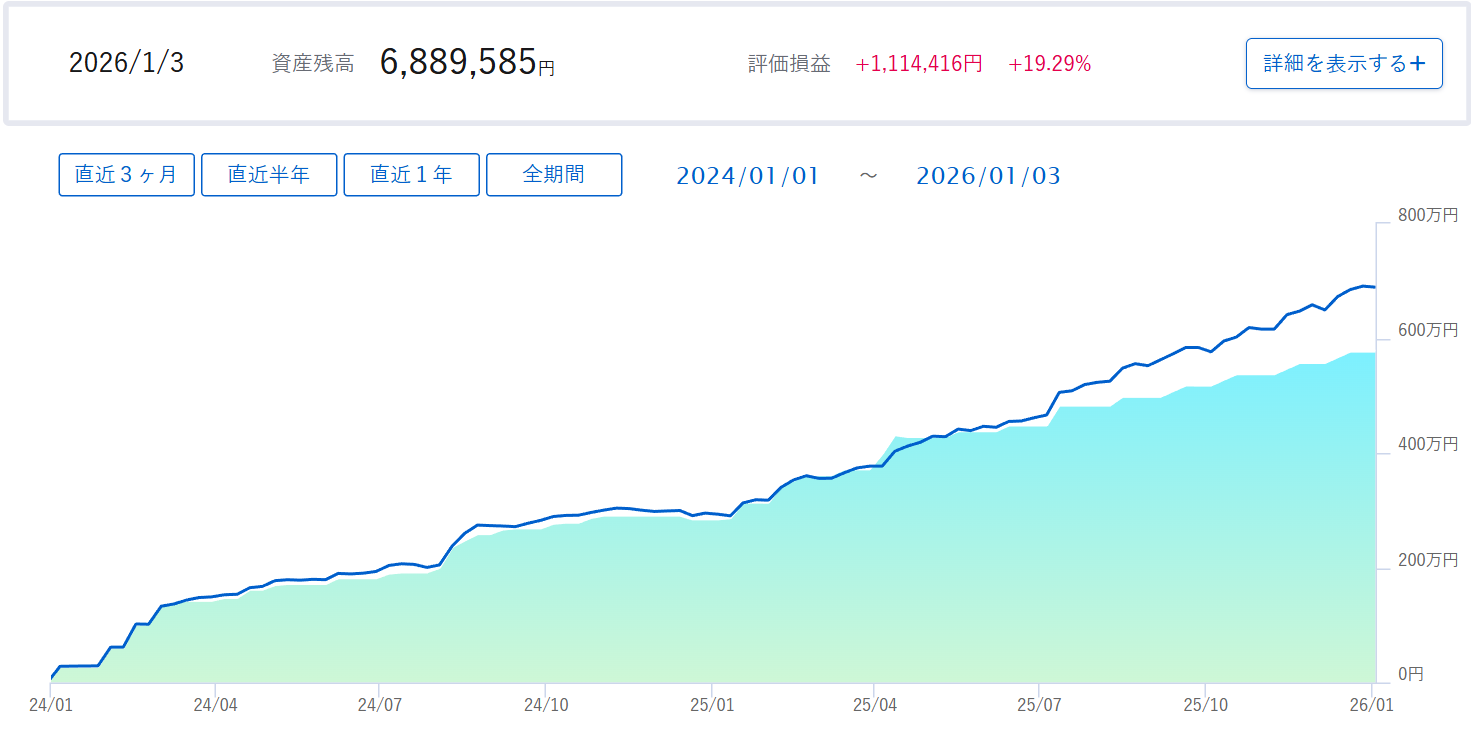
Task: Select the 直近３ヶ月 period filter
Action: (x=126, y=174)
